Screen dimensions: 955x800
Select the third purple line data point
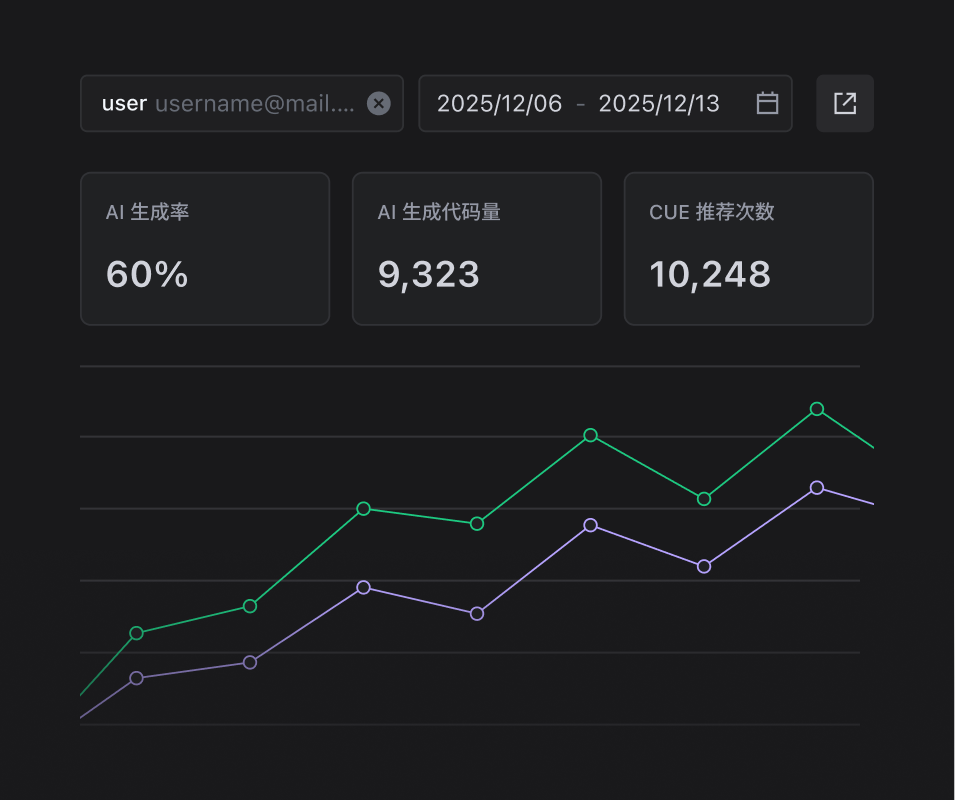[x=364, y=587]
